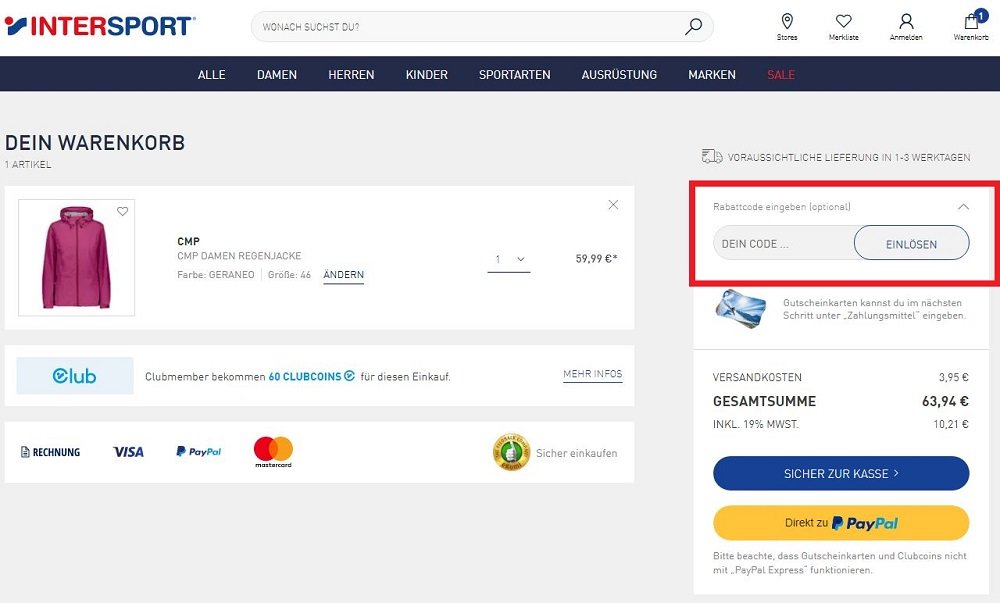The height and width of the screenshot is (603, 1000).
Task: Open the DAMEN menu
Action: [x=277, y=75]
